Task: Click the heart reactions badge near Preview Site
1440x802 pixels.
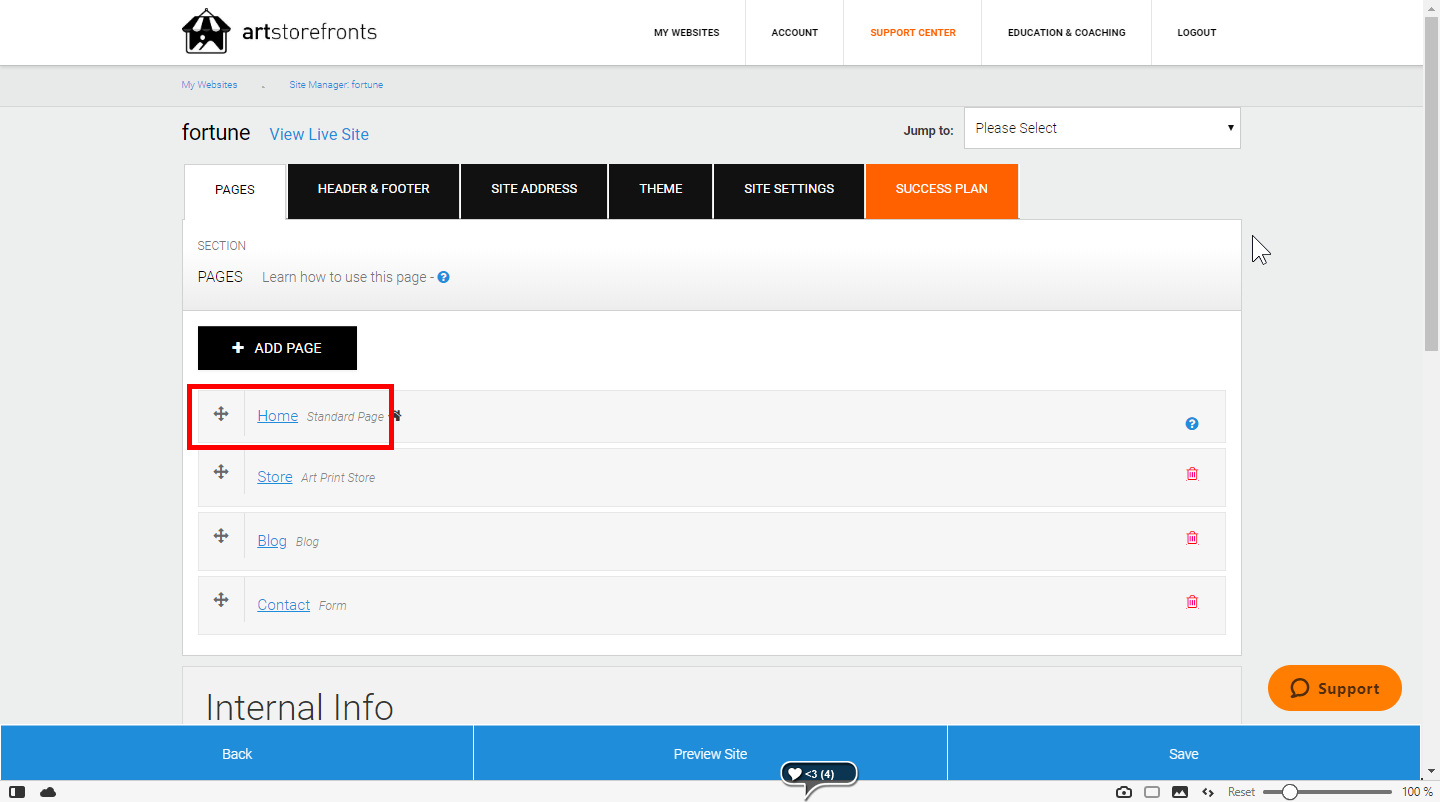Action: 818,772
